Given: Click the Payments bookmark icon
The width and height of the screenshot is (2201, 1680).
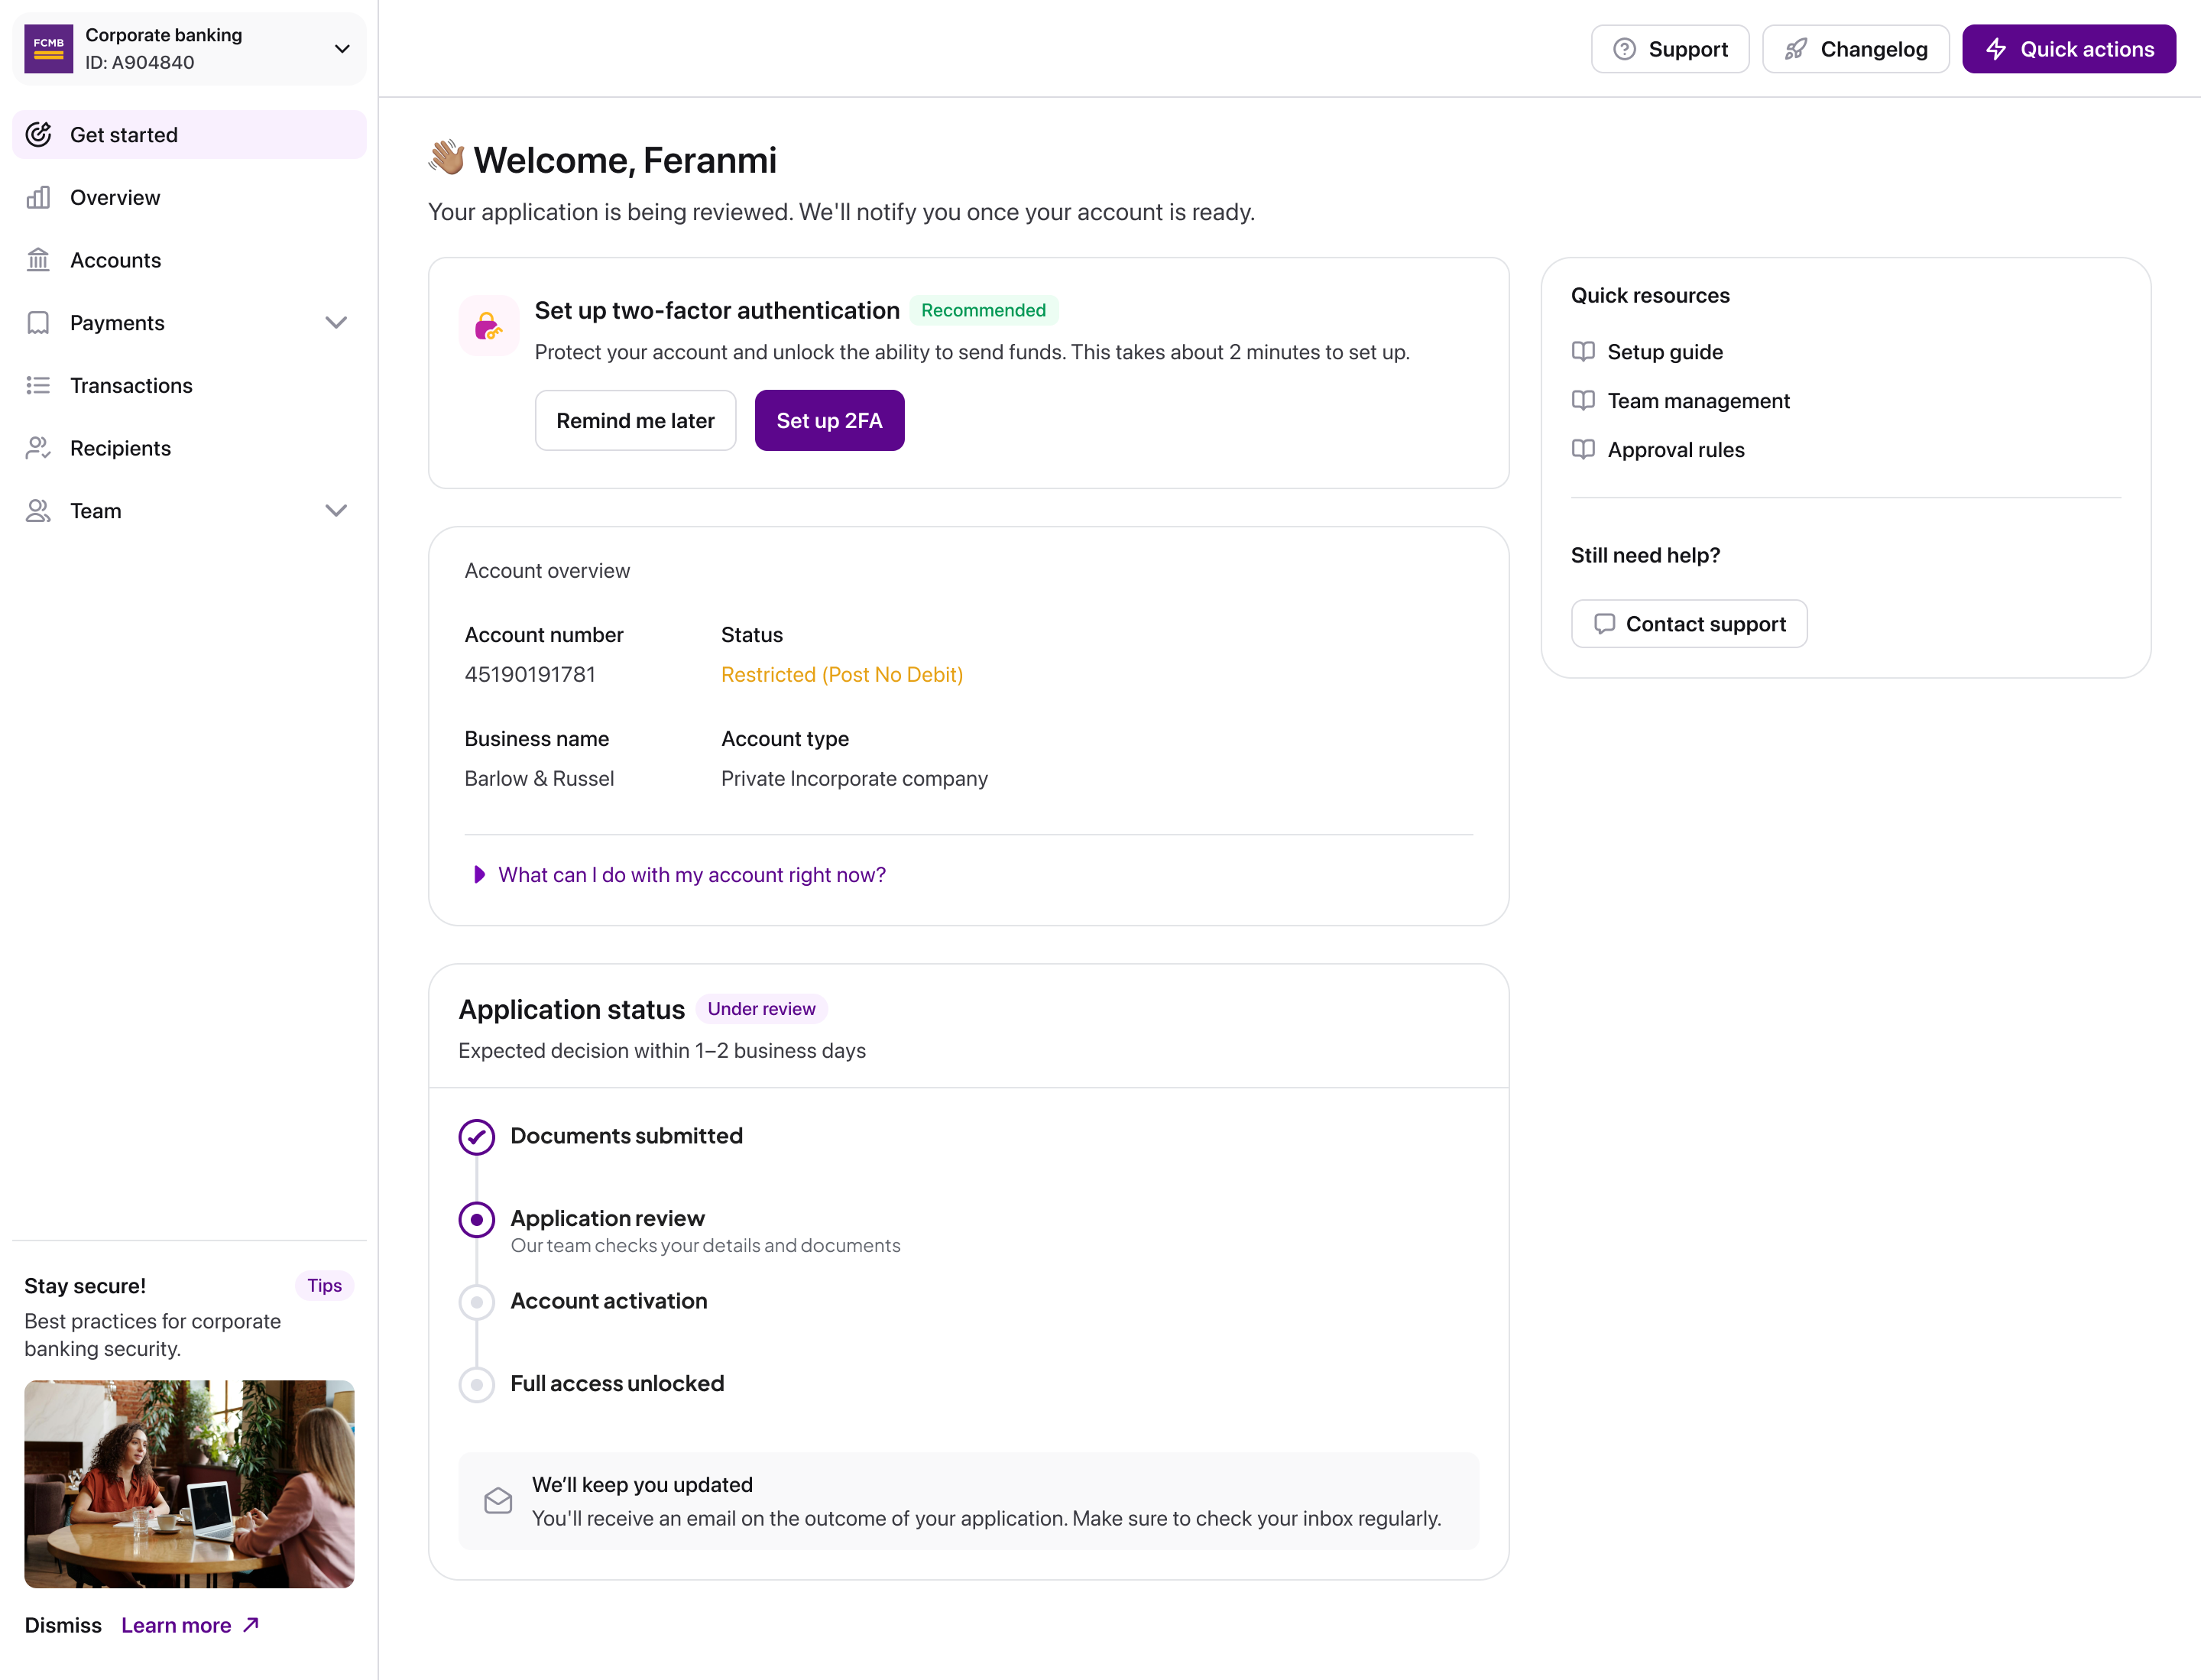Looking at the screenshot, I should click(x=38, y=323).
